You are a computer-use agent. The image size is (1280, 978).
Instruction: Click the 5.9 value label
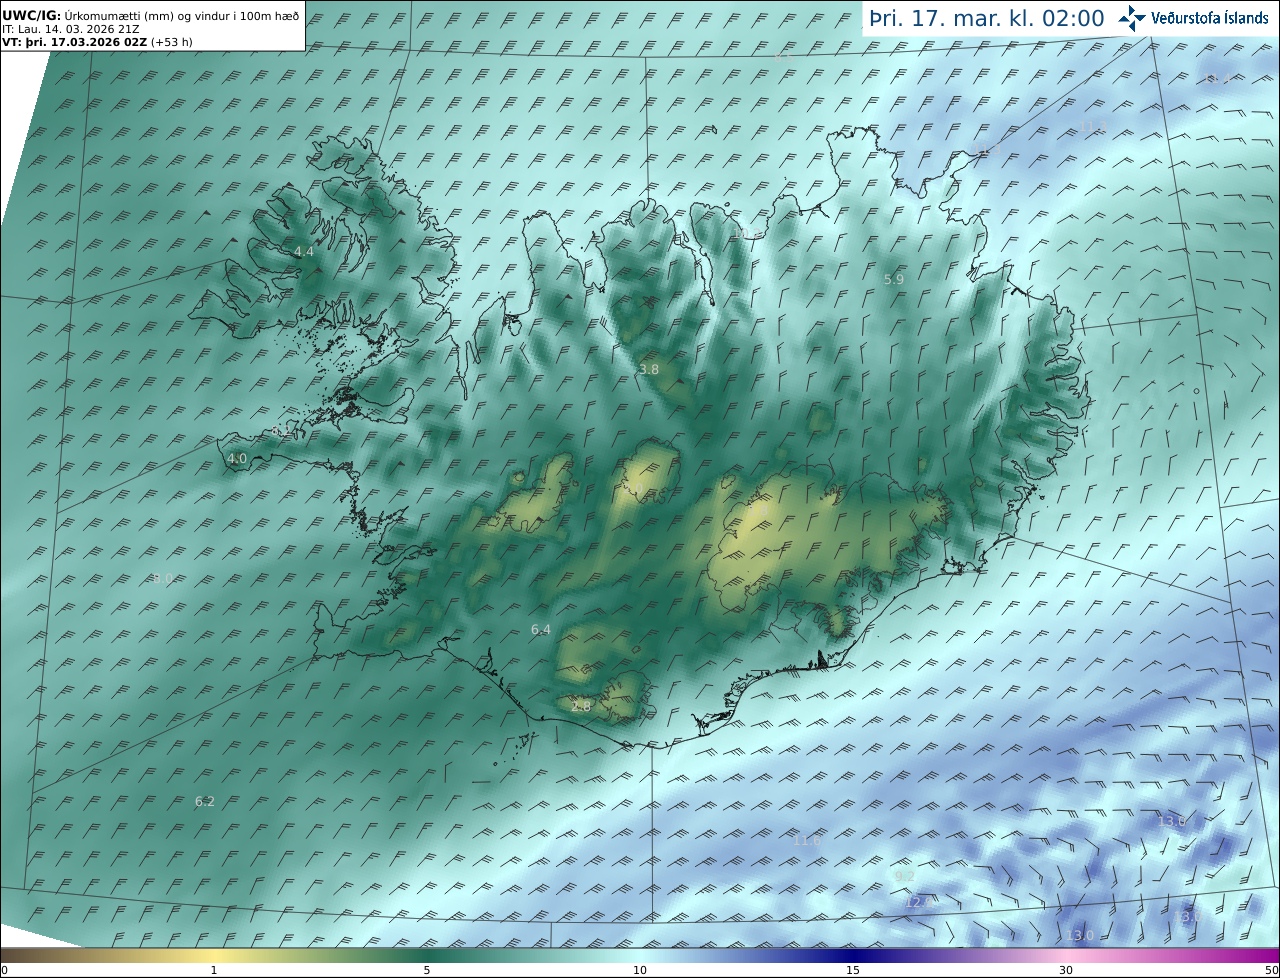pos(894,280)
